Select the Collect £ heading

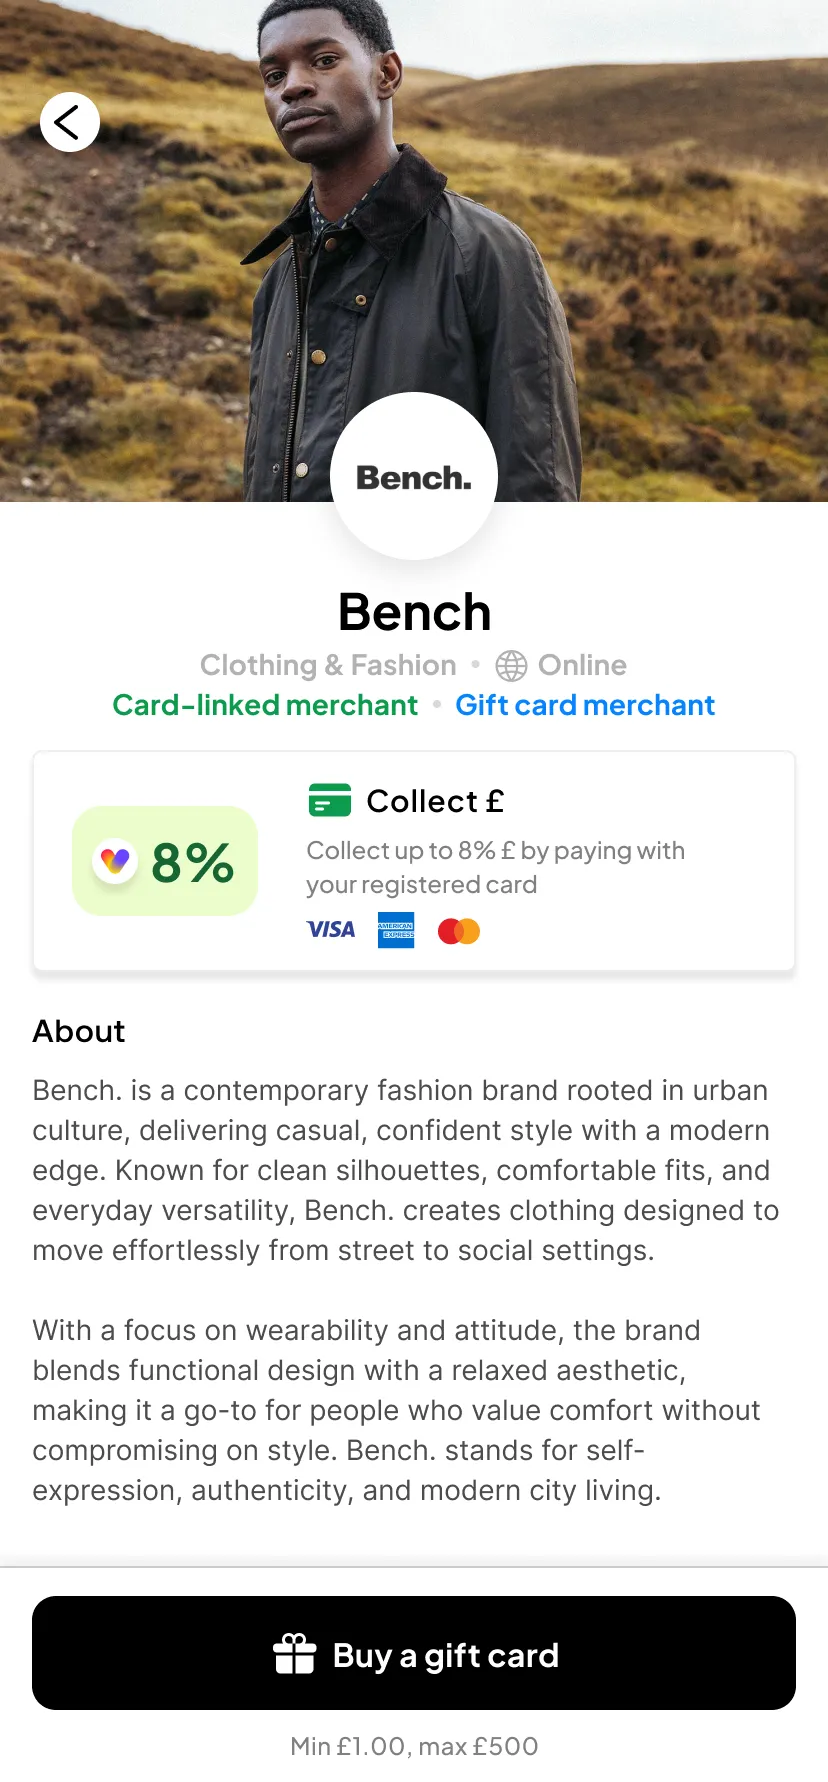pos(435,801)
